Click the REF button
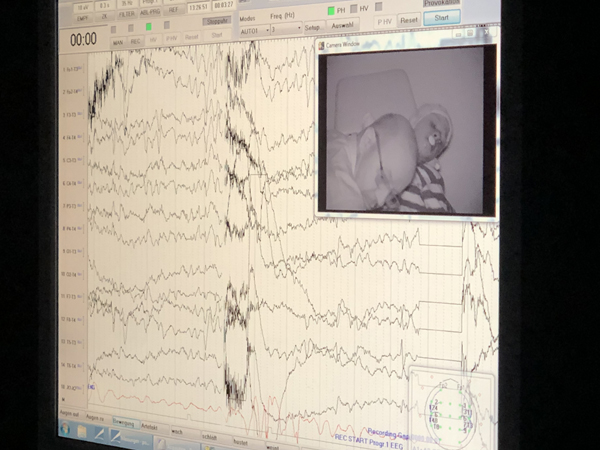This screenshot has height=450, width=600. pyautogui.click(x=174, y=10)
